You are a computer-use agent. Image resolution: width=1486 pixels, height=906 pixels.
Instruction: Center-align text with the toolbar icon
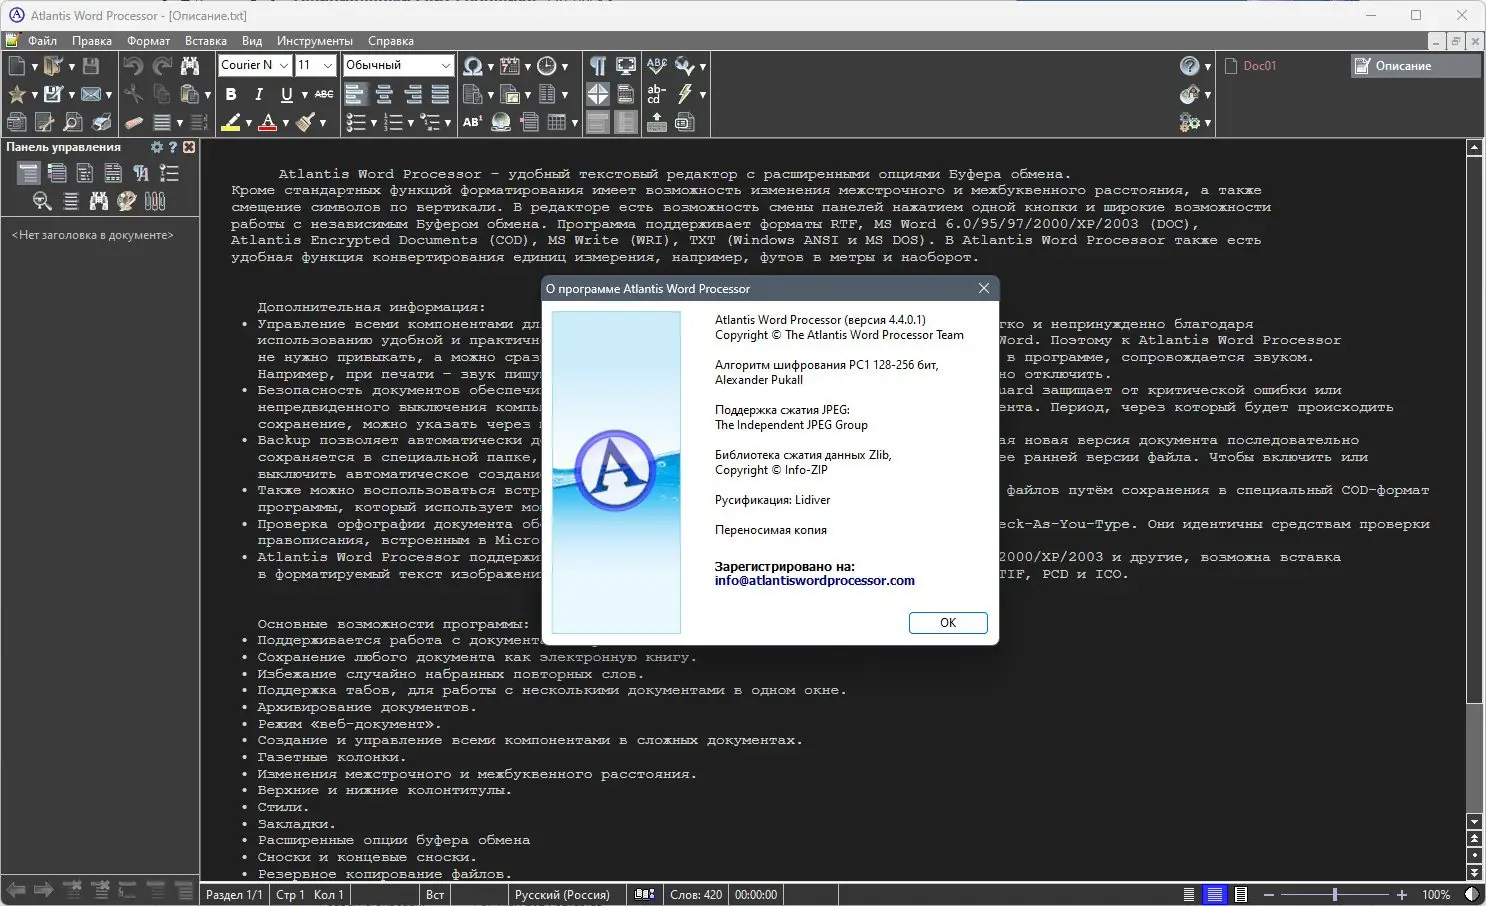(x=384, y=94)
